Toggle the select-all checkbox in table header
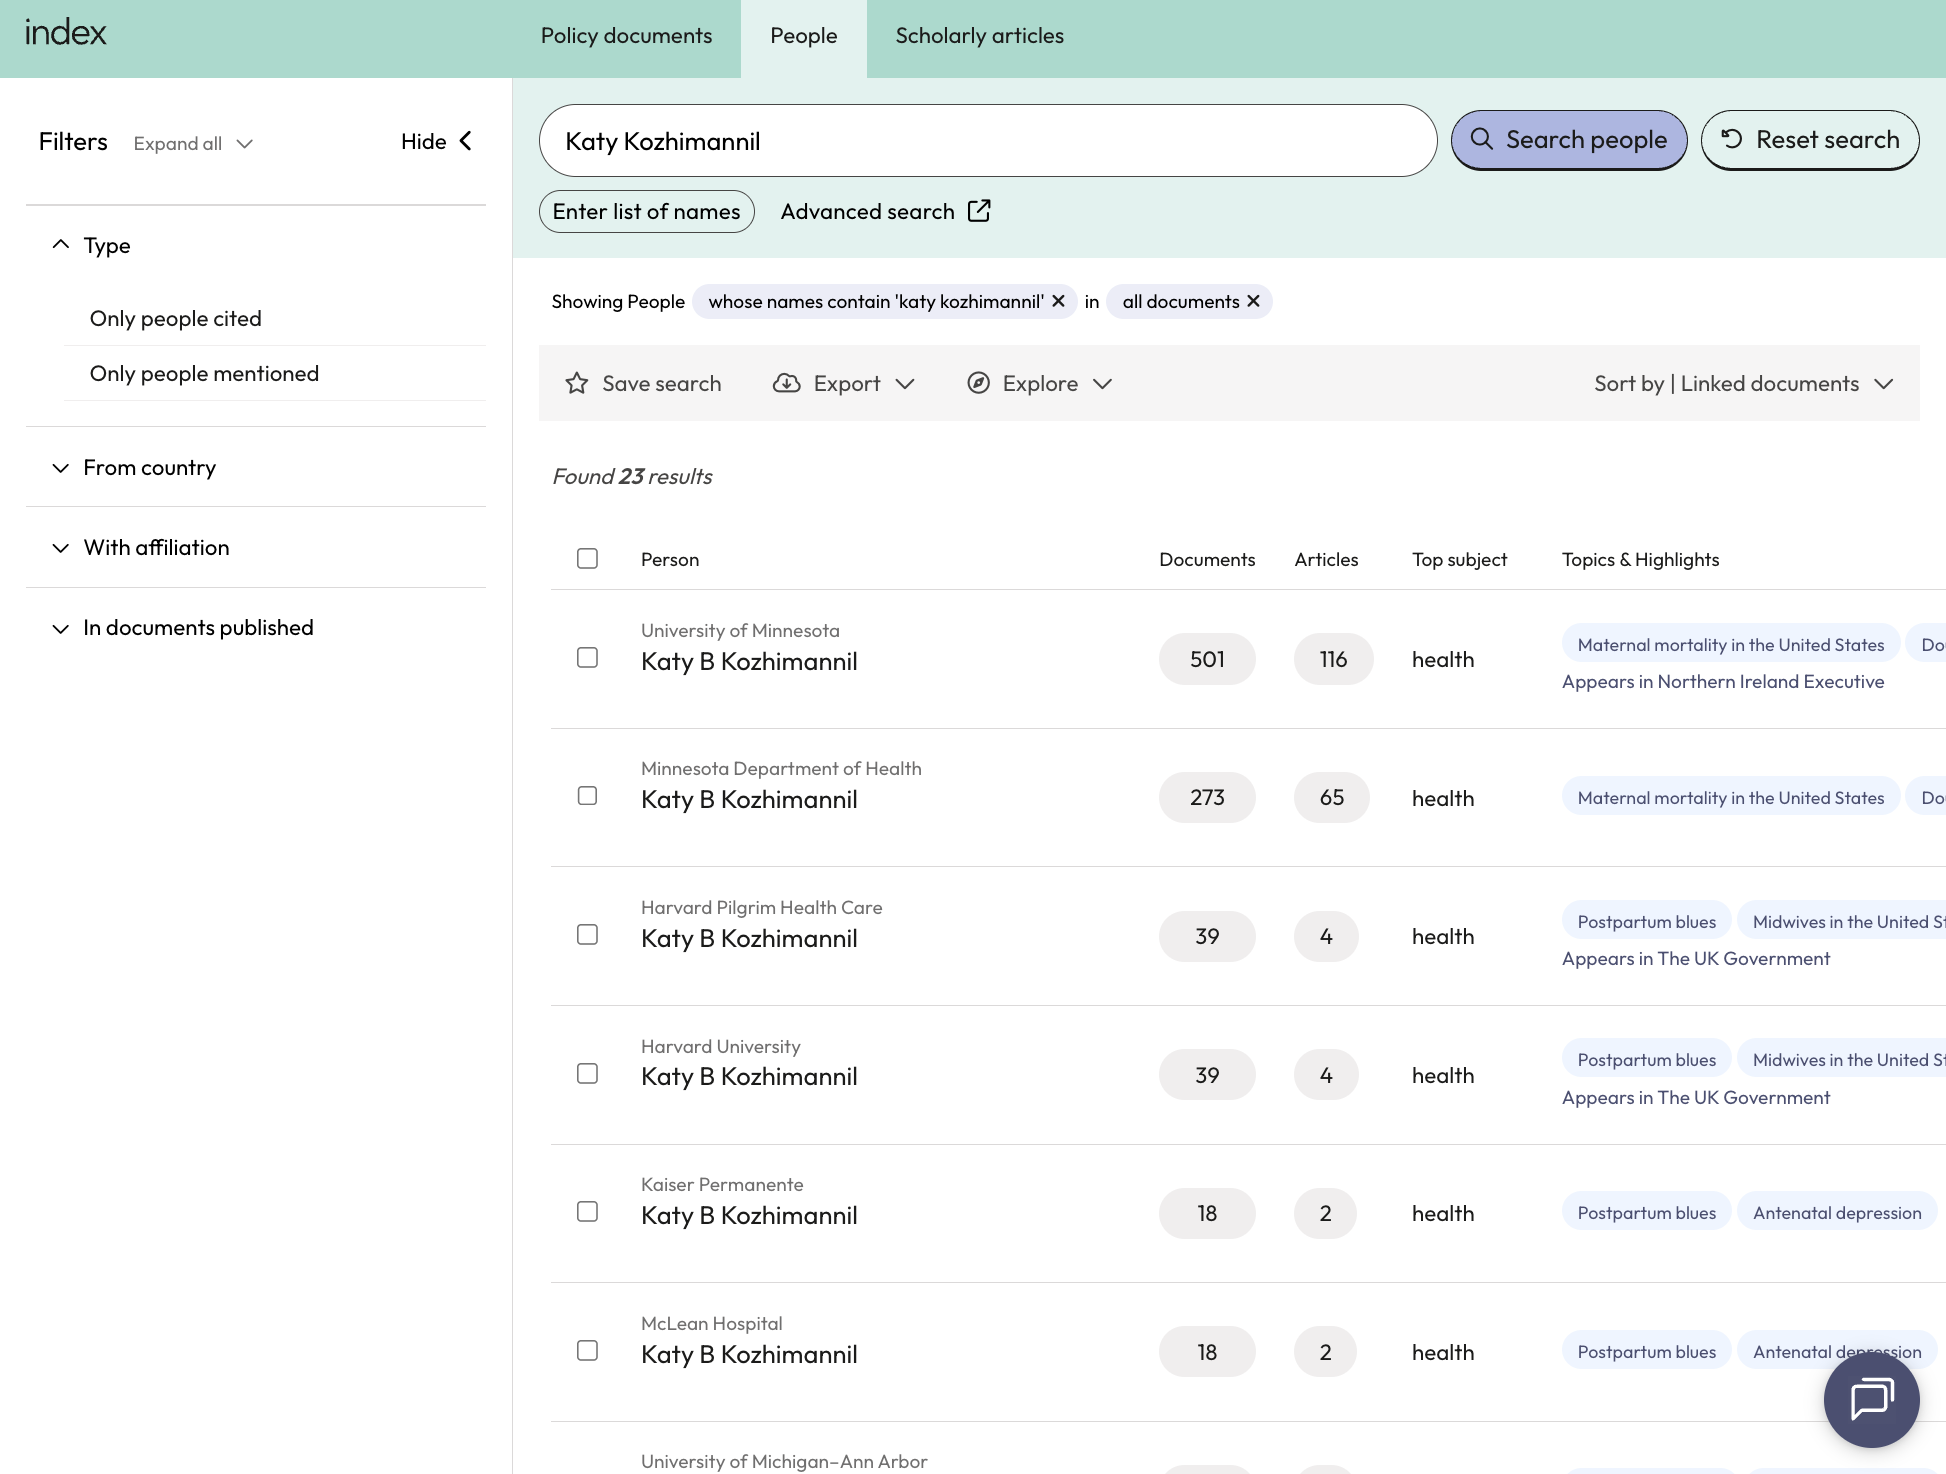 (588, 559)
